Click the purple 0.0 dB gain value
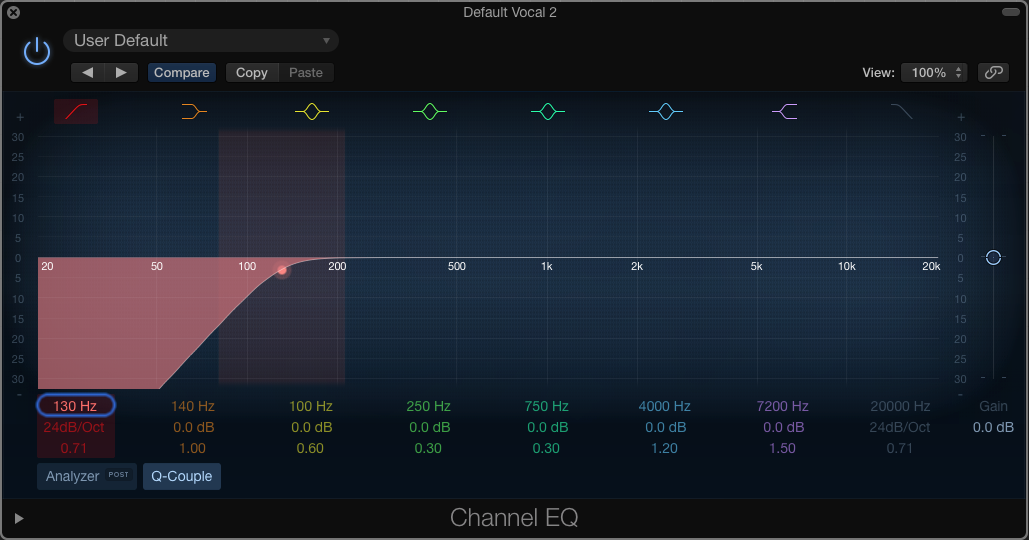Screen dimensions: 1029x540 tap(783, 427)
